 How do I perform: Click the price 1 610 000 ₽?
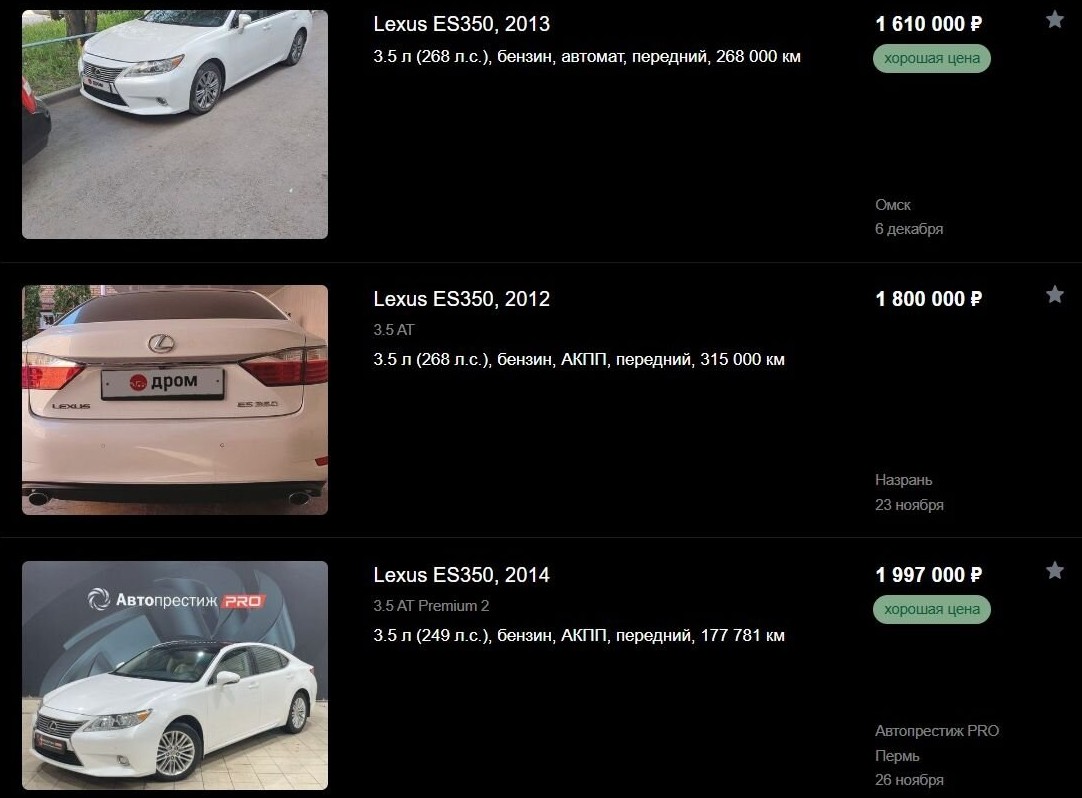click(x=928, y=24)
